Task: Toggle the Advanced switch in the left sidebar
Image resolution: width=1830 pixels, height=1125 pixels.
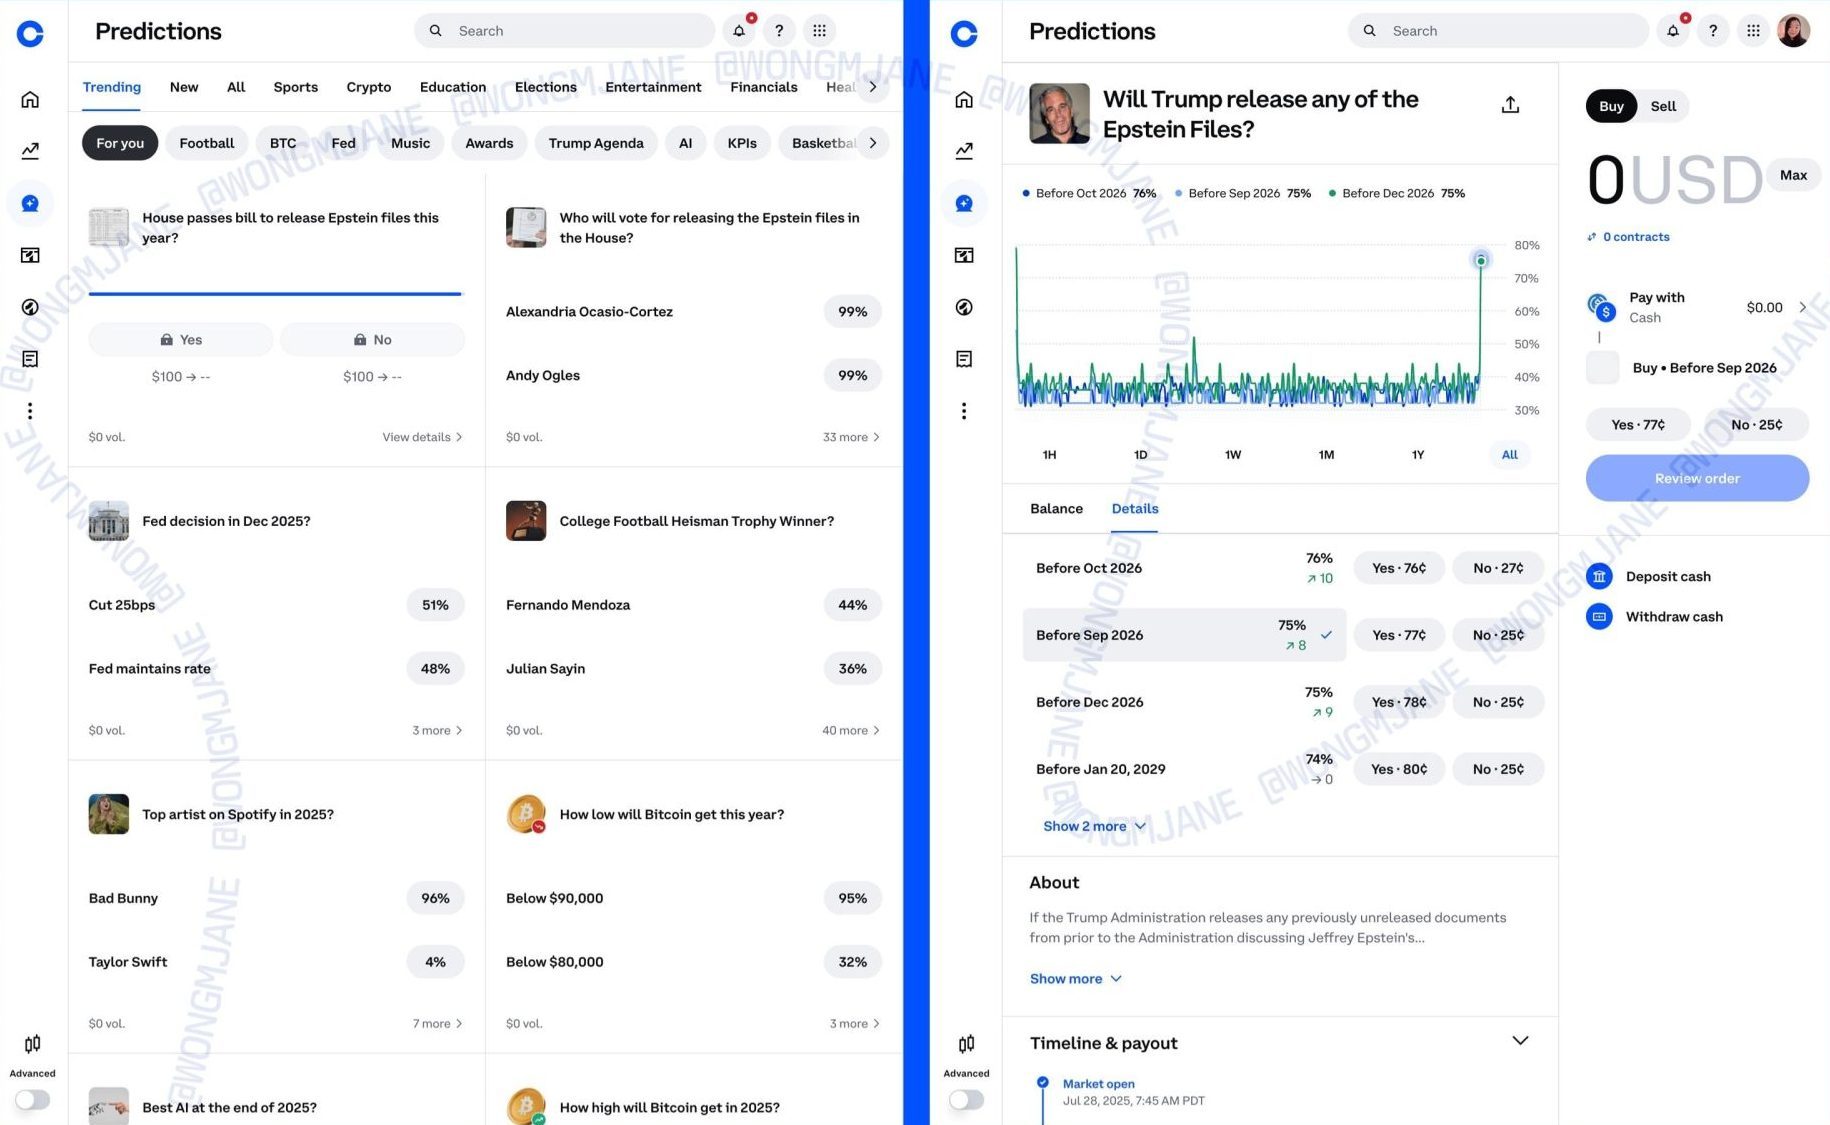Action: 32,1099
